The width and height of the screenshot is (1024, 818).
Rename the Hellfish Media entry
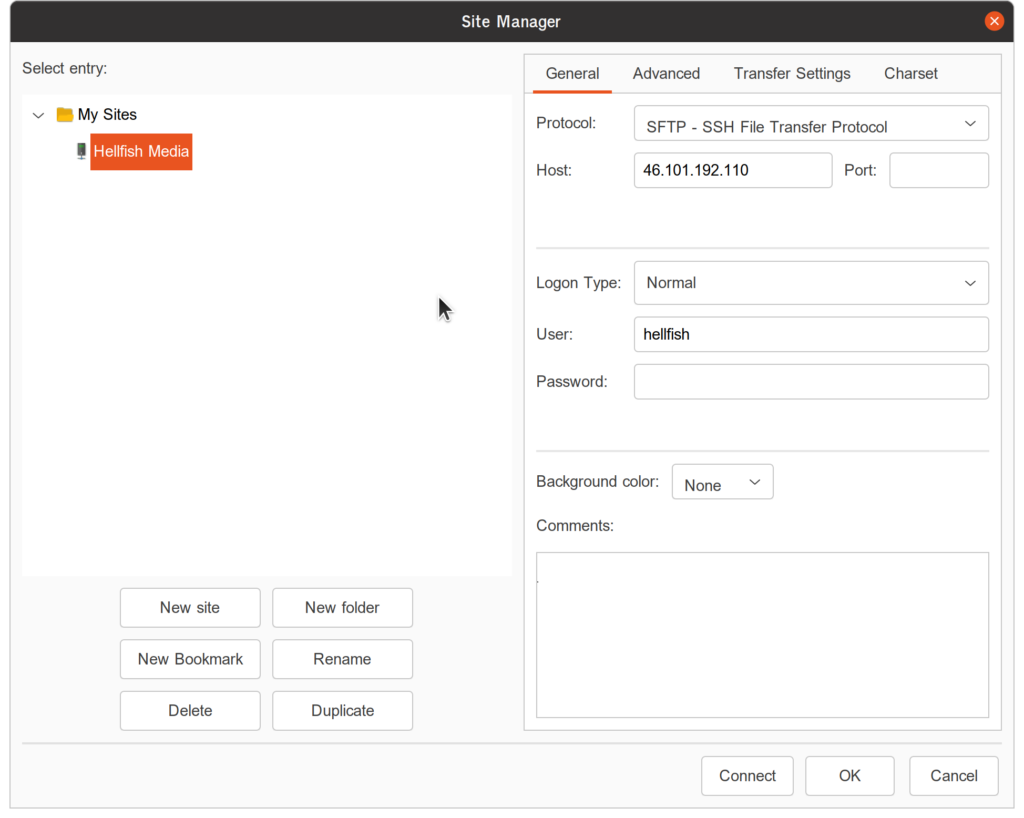[x=342, y=659]
